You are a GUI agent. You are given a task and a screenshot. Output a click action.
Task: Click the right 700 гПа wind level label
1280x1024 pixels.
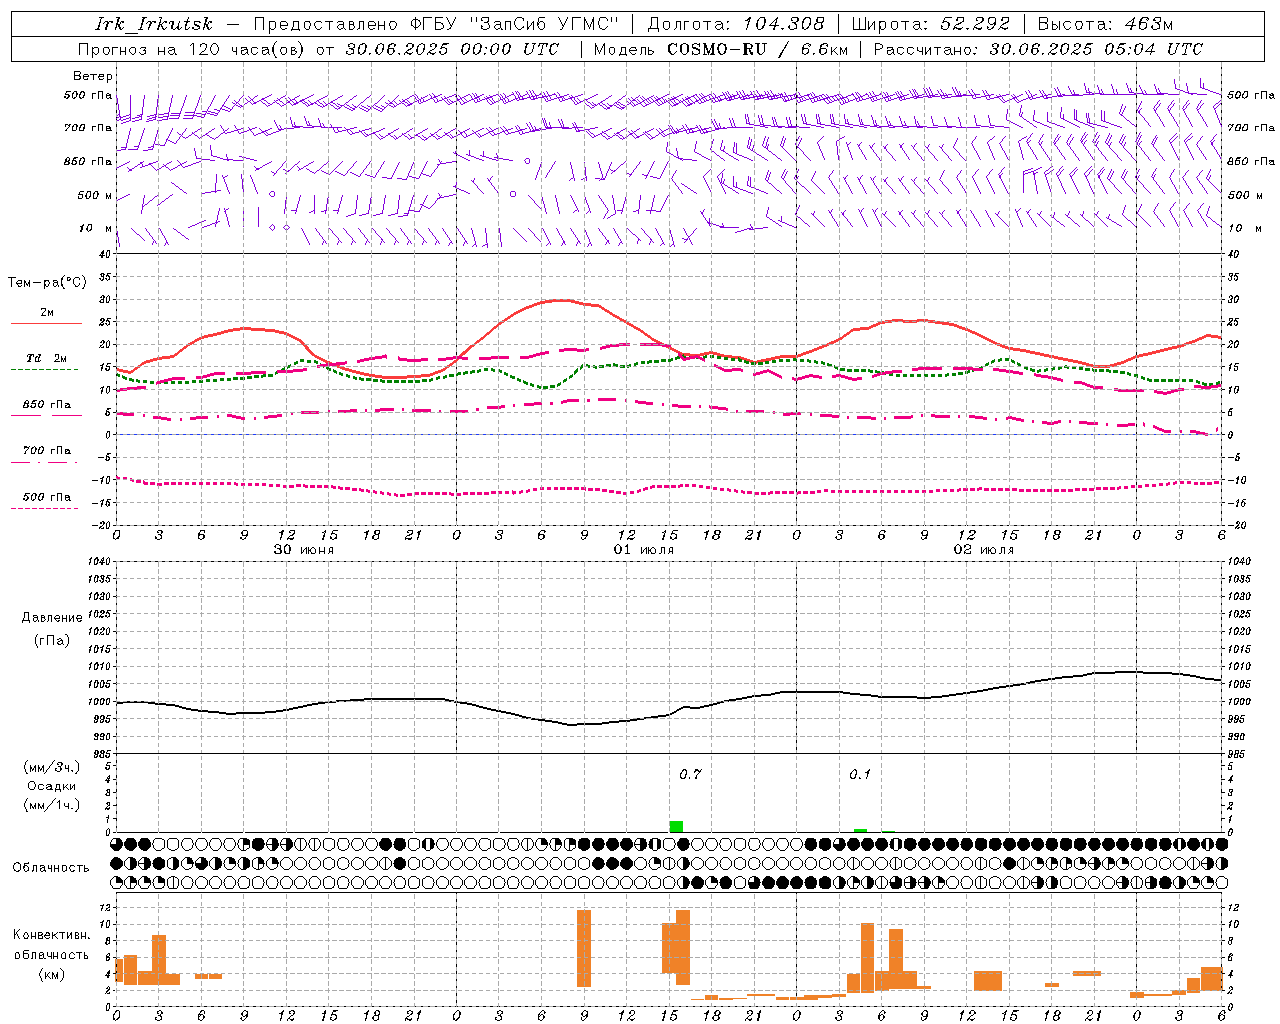[x=1251, y=128]
